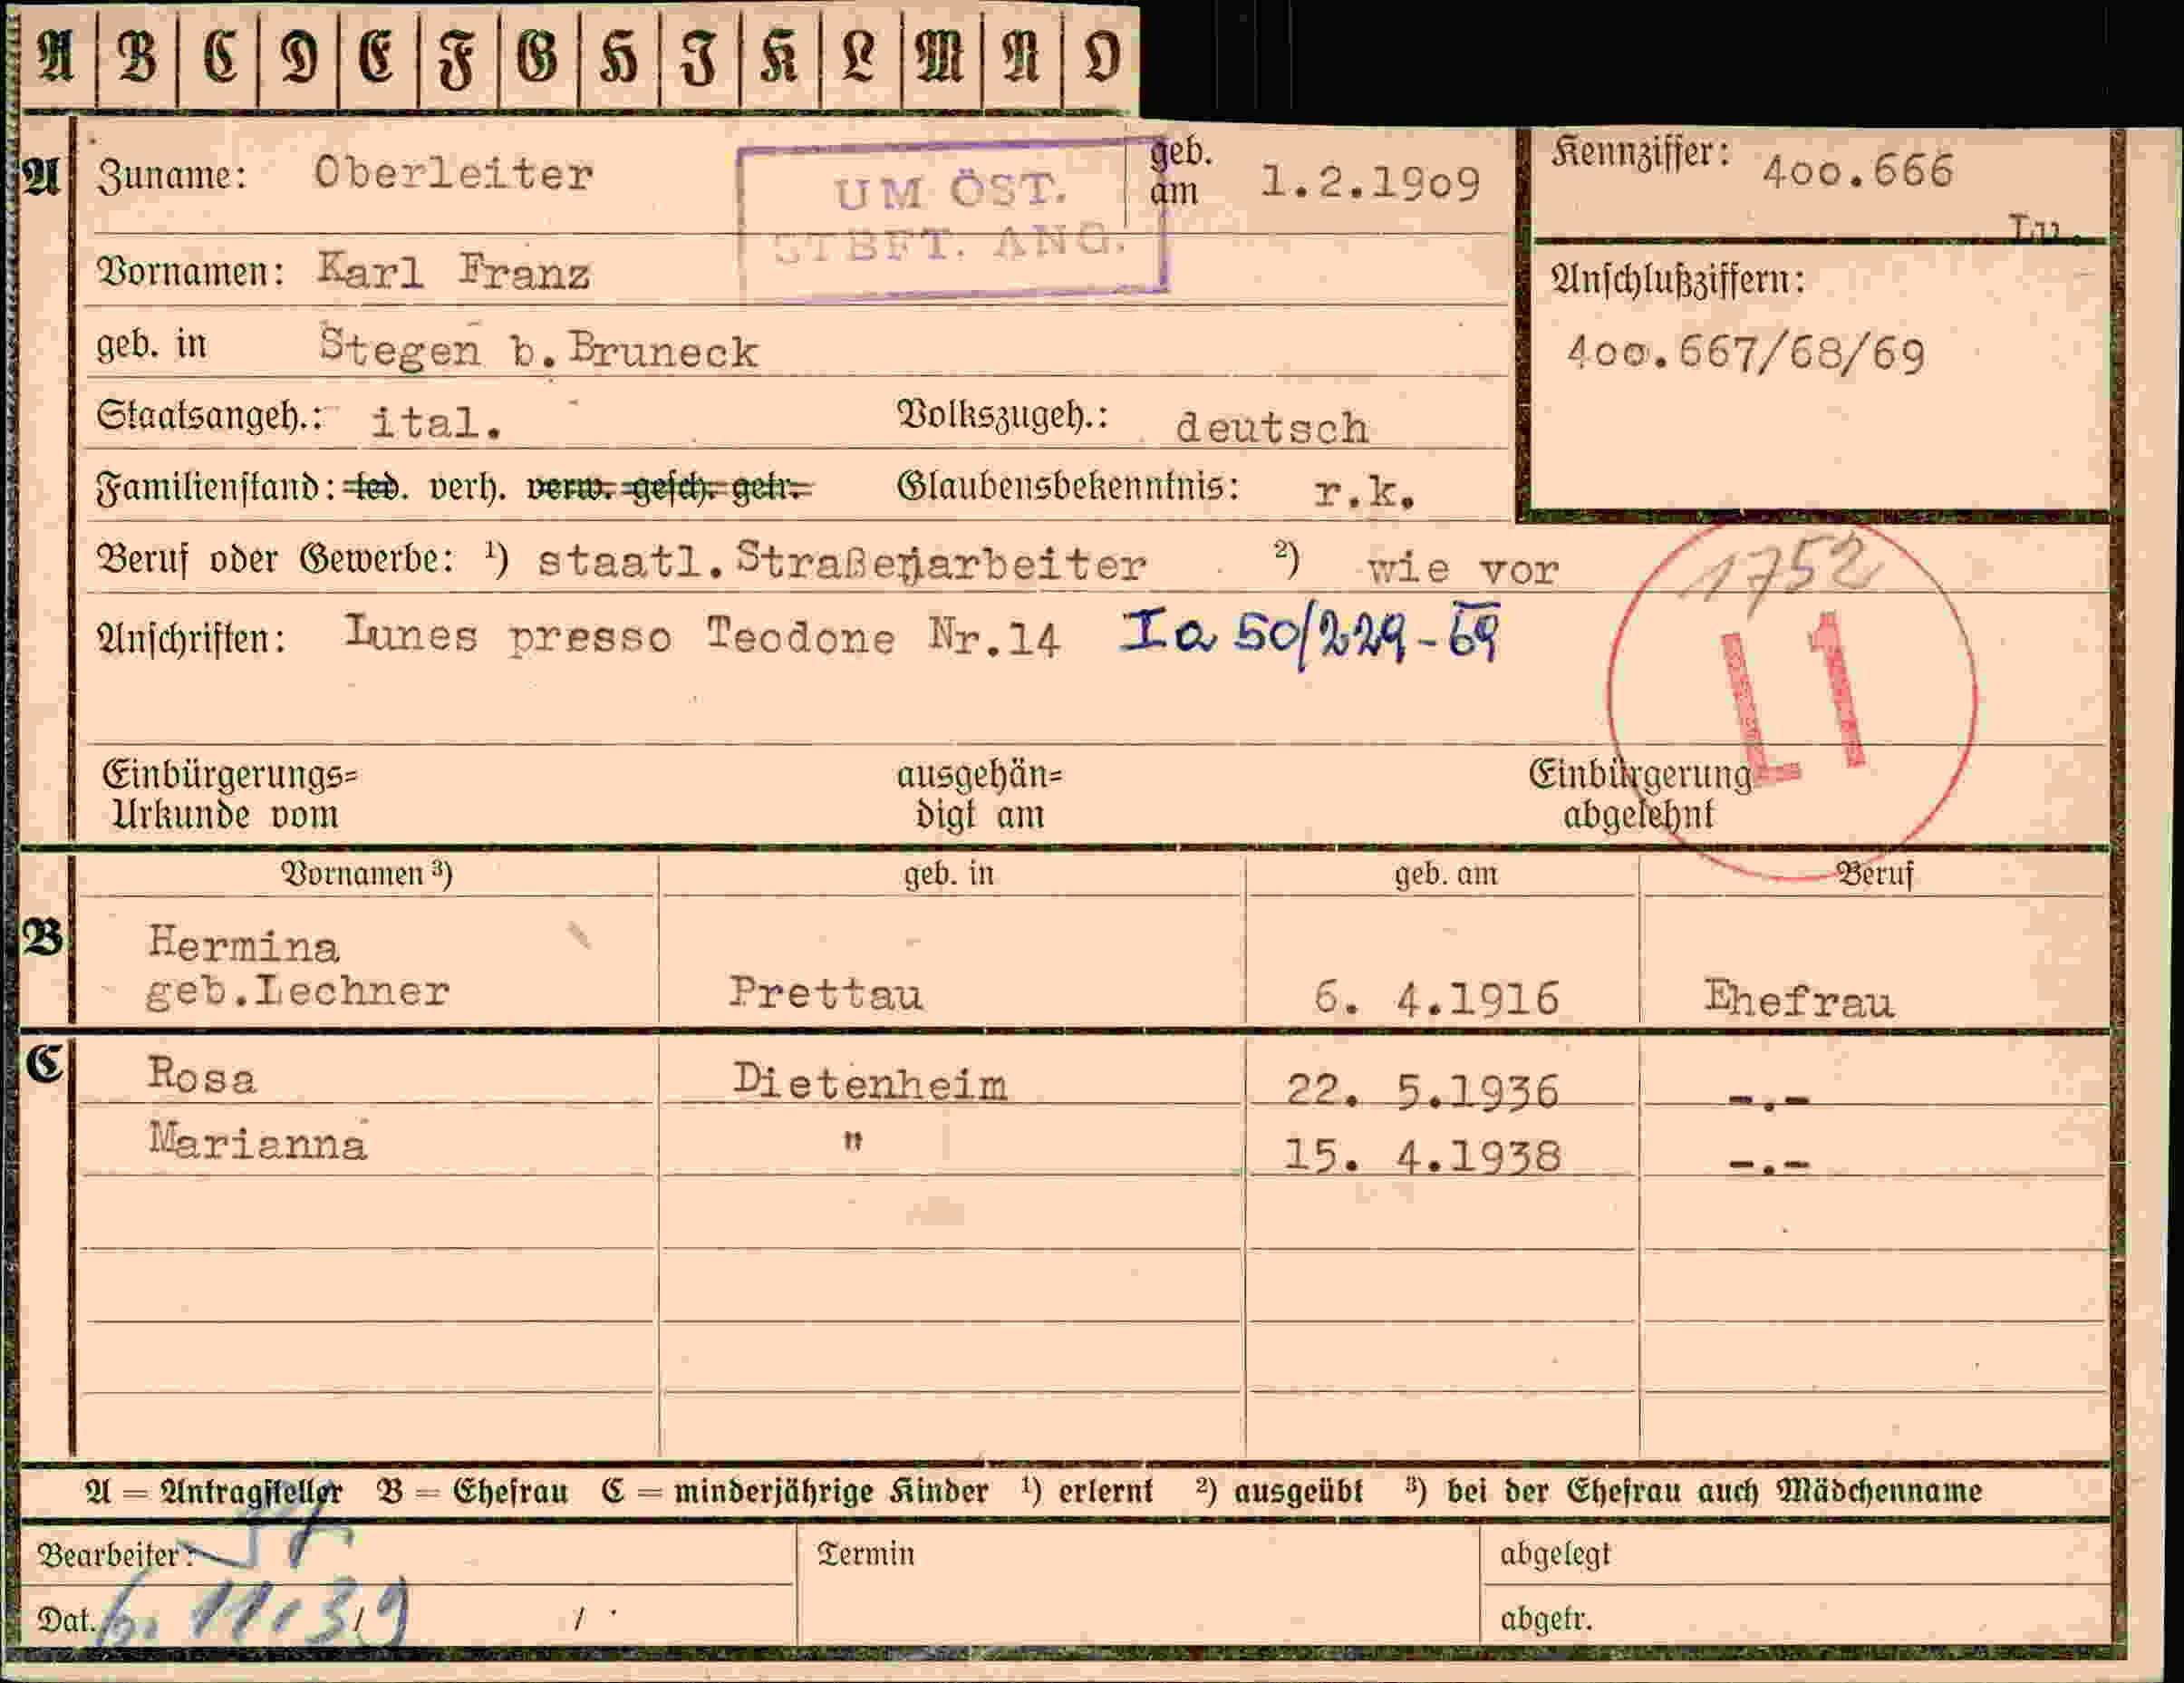This screenshot has height=1683, width=2184.
Task: Click the red circular 'L1' stamp
Action: click(1792, 699)
